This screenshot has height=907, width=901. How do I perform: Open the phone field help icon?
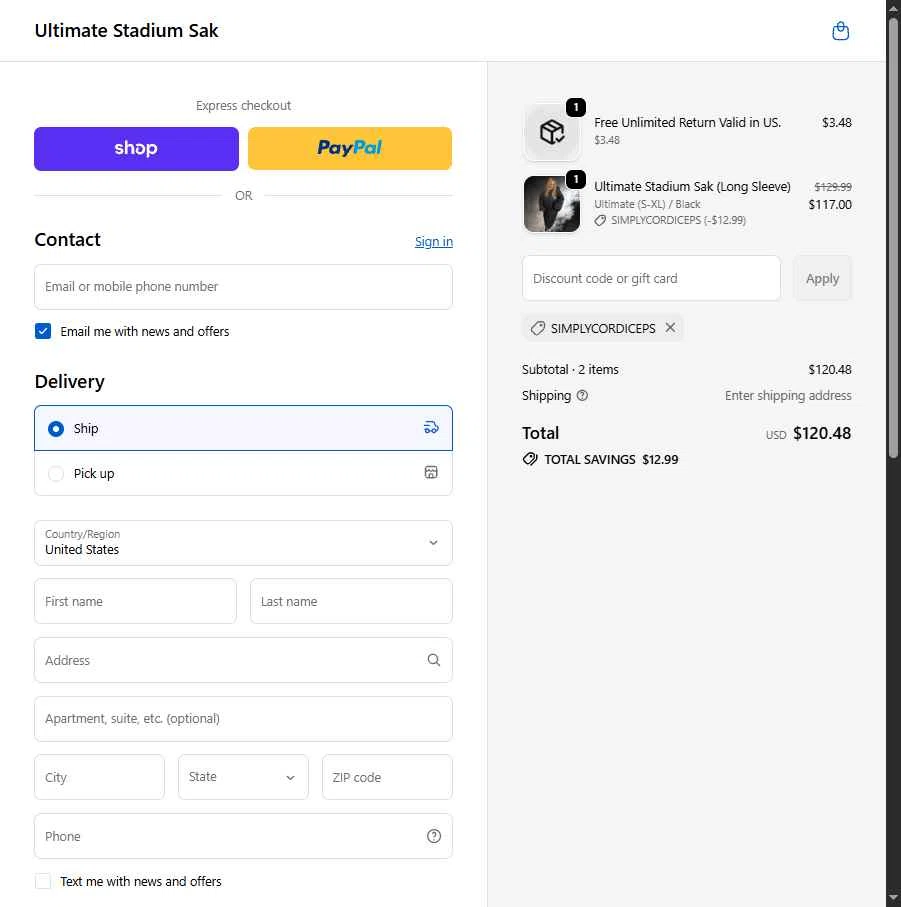click(434, 836)
